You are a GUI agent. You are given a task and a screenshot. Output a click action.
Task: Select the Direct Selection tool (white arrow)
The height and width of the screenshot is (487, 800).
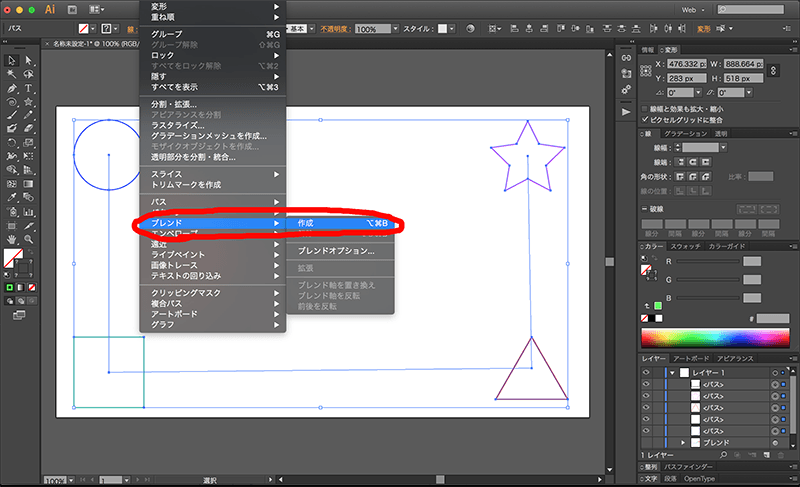[29, 61]
